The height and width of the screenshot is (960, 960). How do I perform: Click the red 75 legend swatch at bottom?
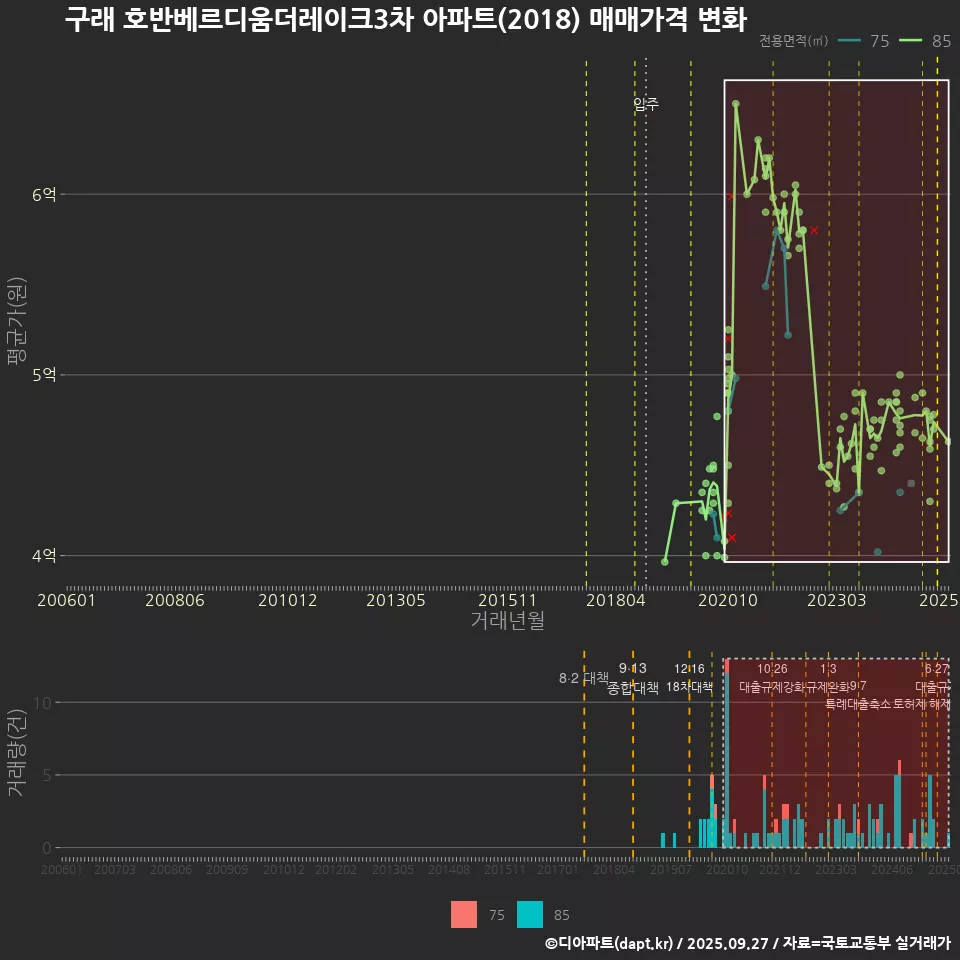click(x=464, y=914)
